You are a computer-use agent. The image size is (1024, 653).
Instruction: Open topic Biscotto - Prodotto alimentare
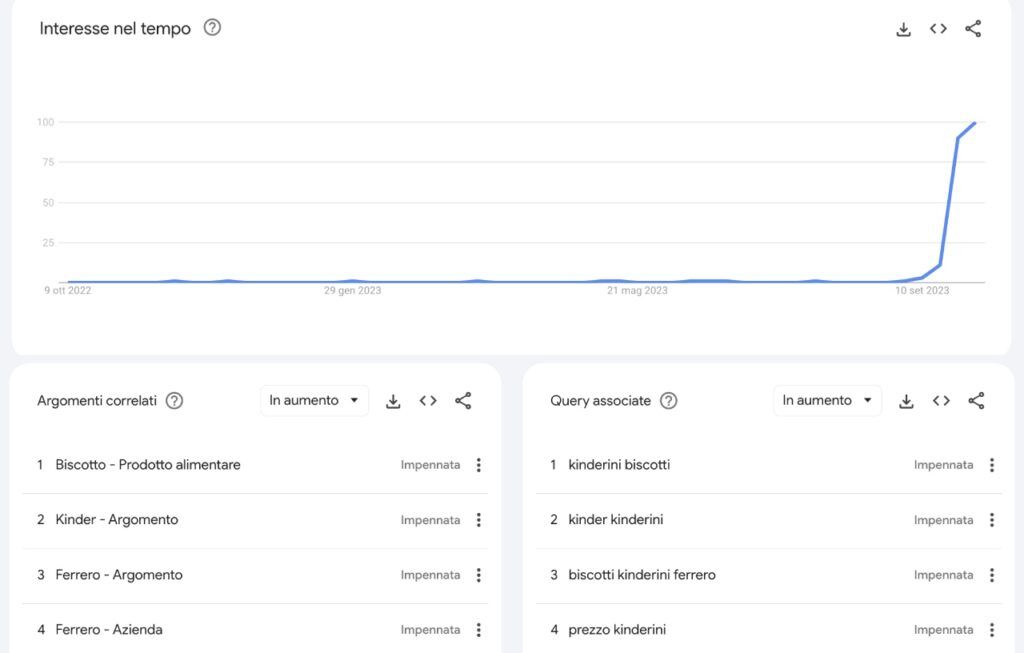pos(148,465)
